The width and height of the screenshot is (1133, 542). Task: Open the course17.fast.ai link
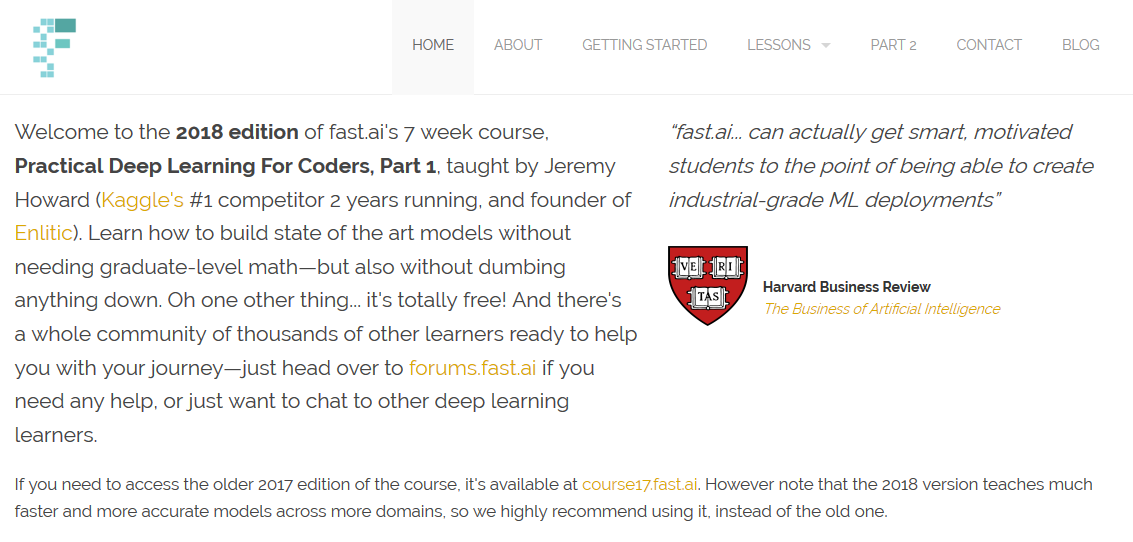coord(639,483)
